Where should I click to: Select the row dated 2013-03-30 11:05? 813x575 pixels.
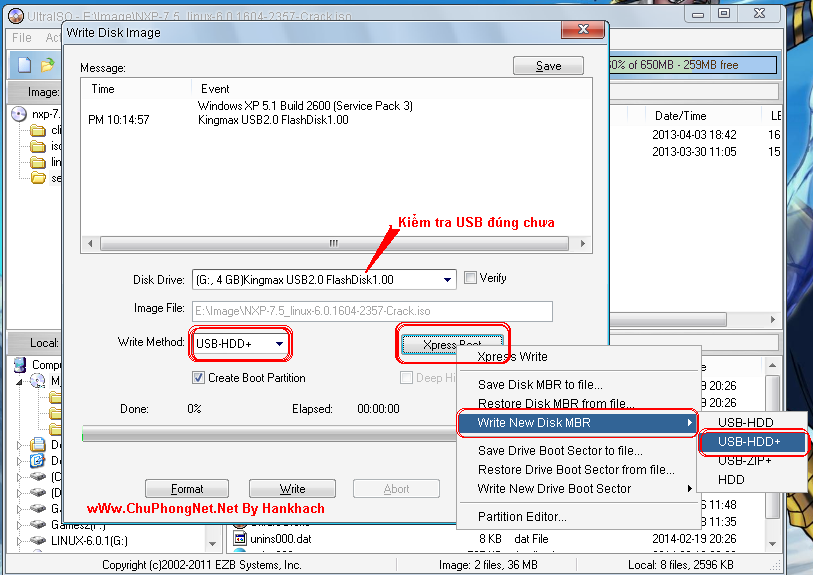[x=694, y=152]
